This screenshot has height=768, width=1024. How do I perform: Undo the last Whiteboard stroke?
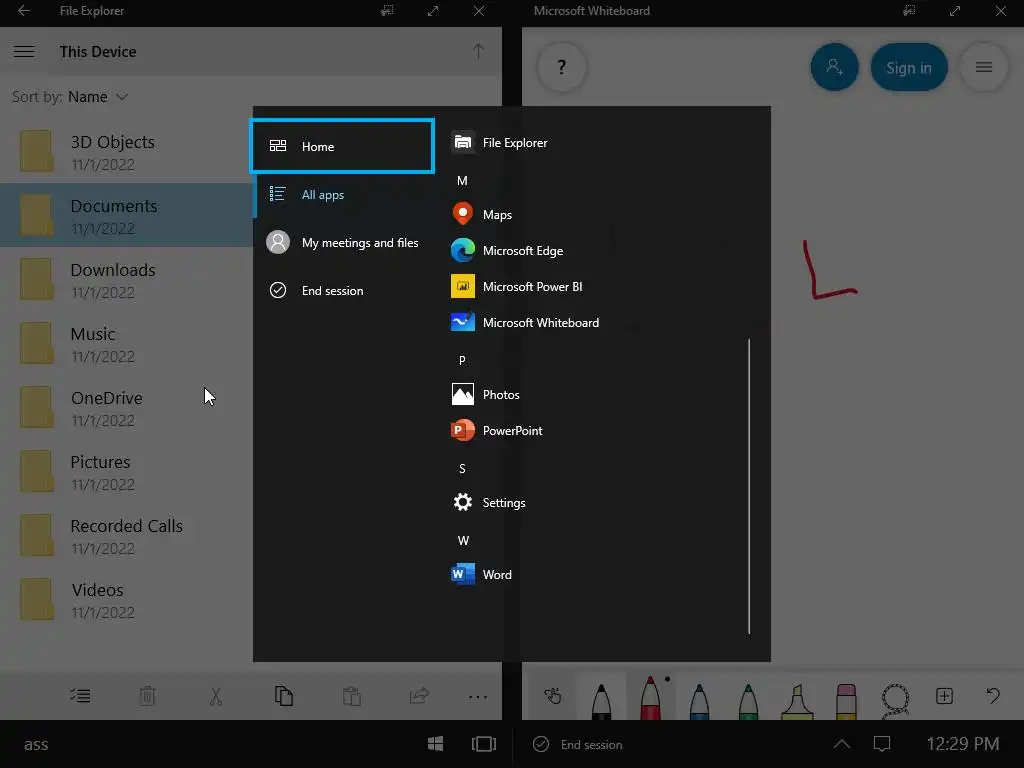tap(993, 696)
